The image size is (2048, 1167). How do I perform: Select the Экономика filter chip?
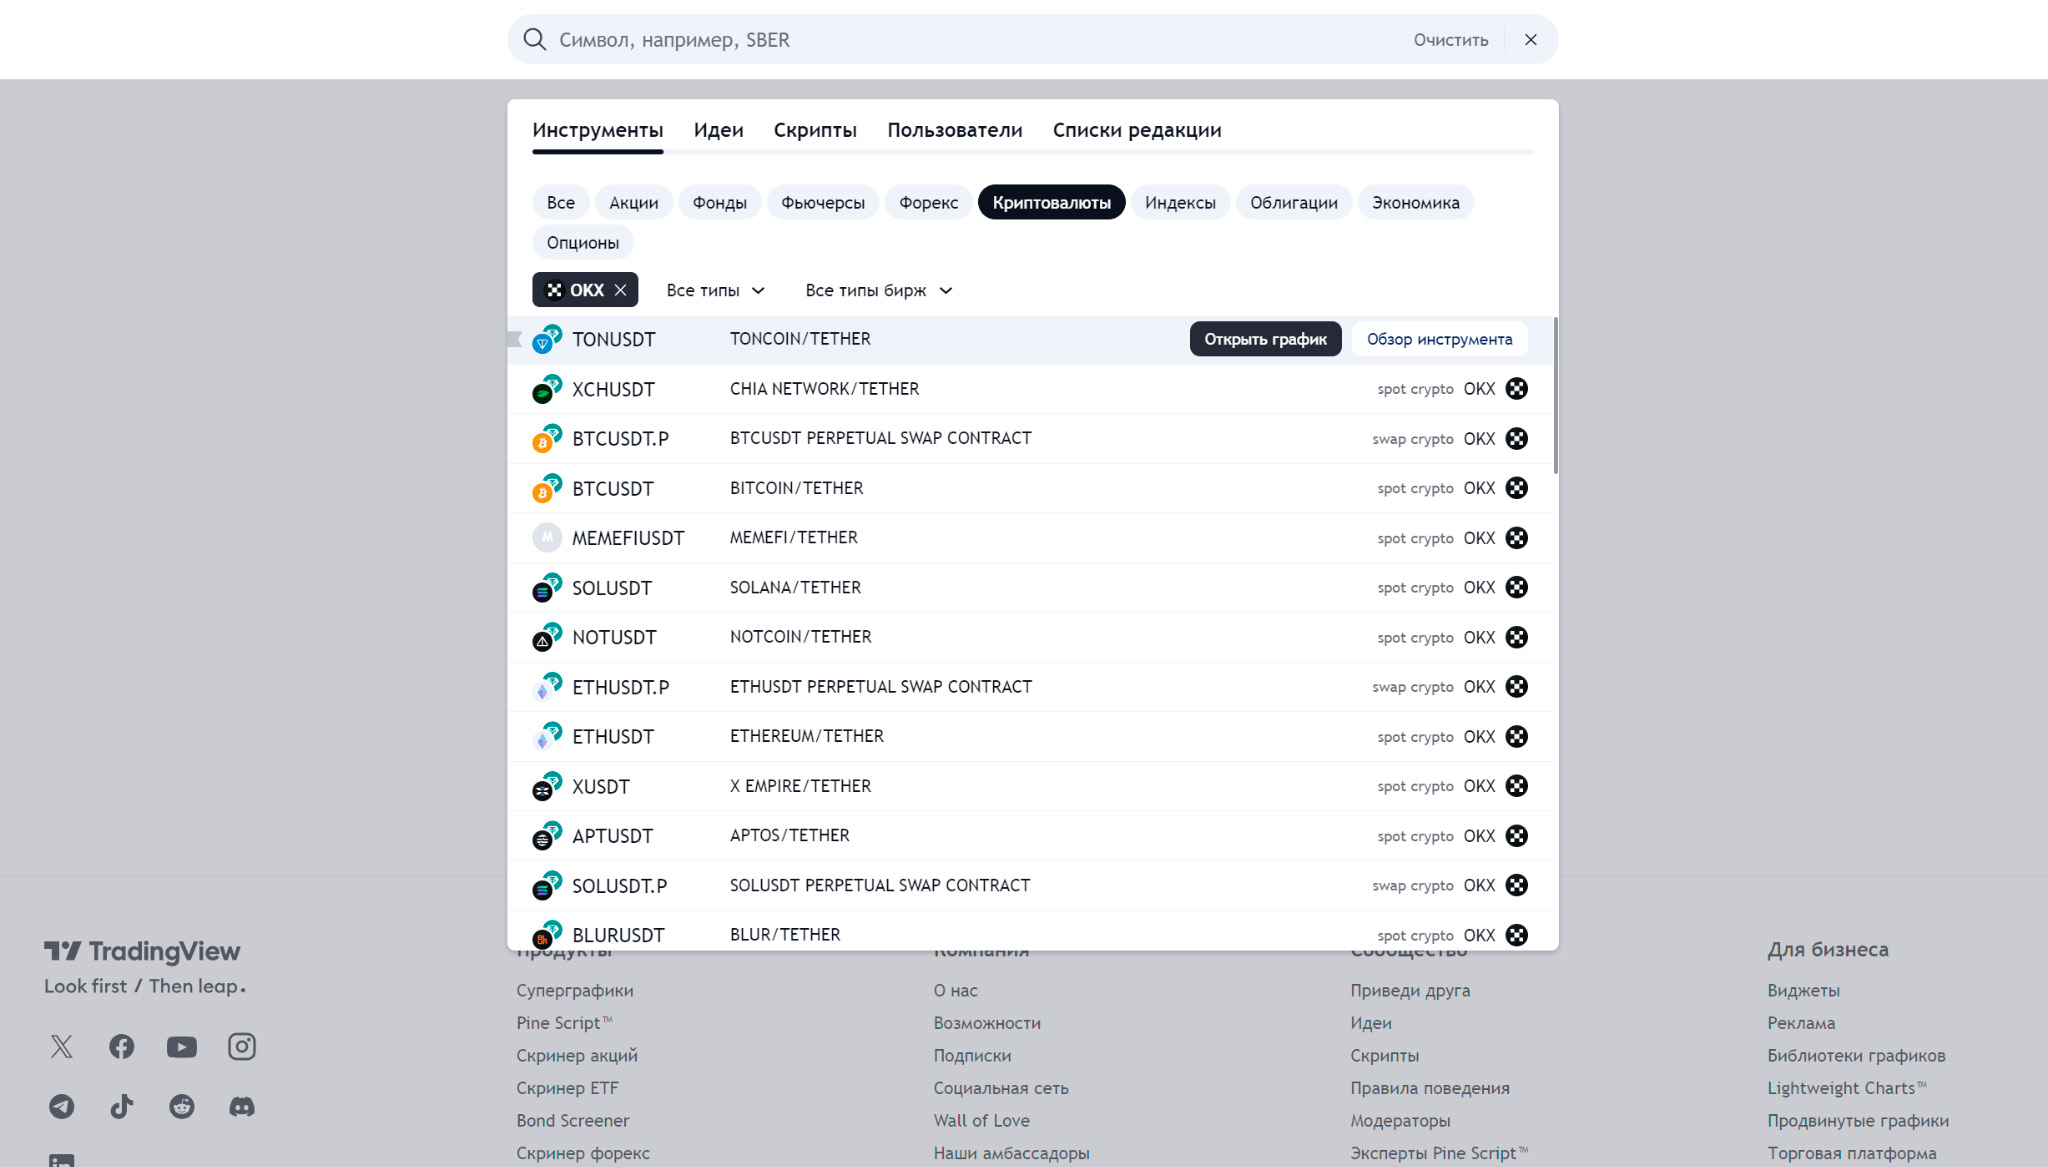tap(1415, 203)
